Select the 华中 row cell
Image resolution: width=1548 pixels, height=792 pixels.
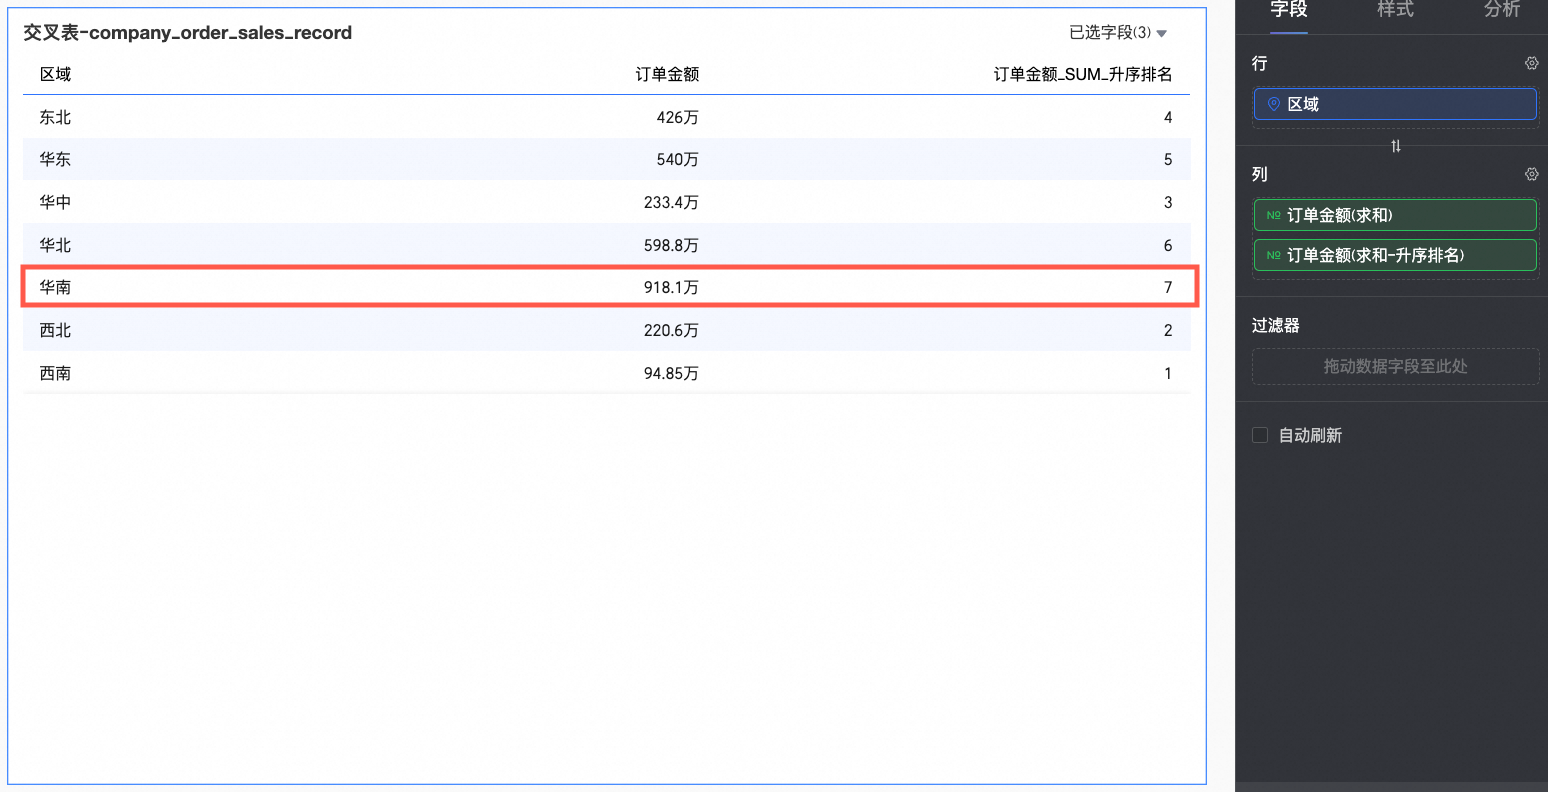(55, 202)
